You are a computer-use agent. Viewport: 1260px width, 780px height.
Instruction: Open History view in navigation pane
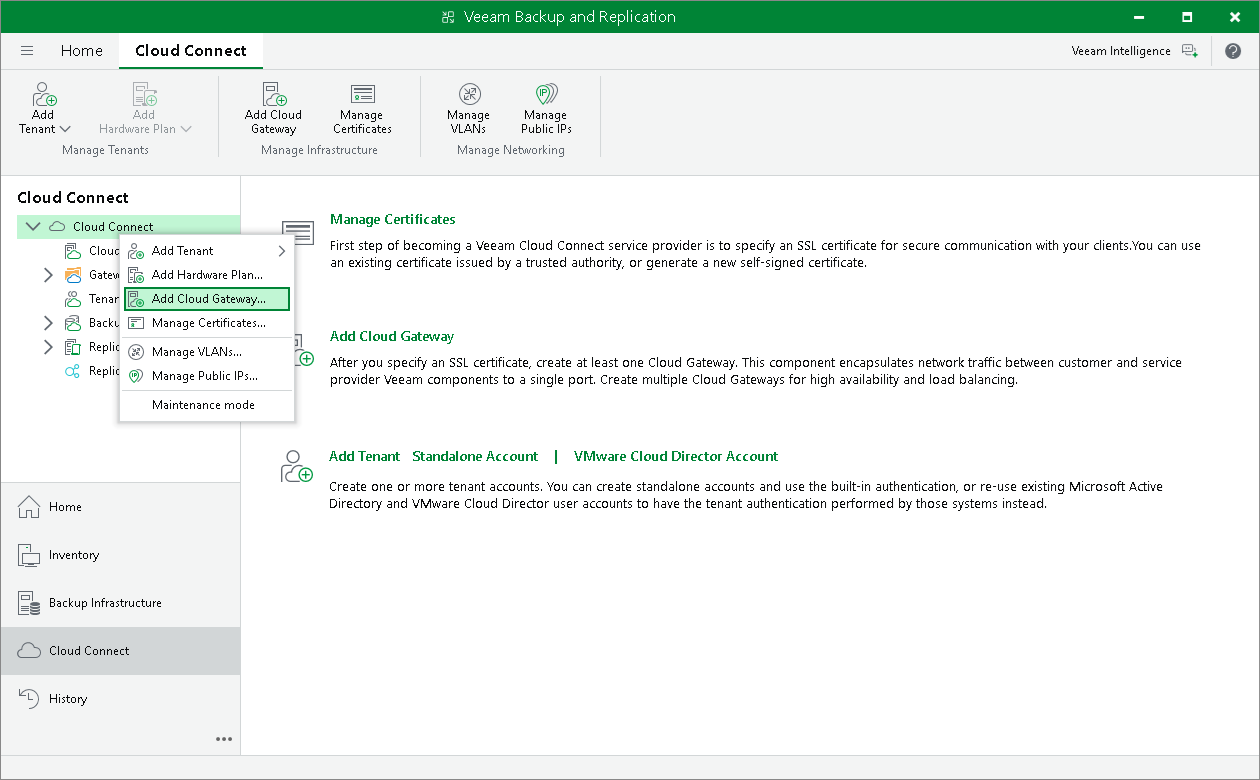coord(120,699)
